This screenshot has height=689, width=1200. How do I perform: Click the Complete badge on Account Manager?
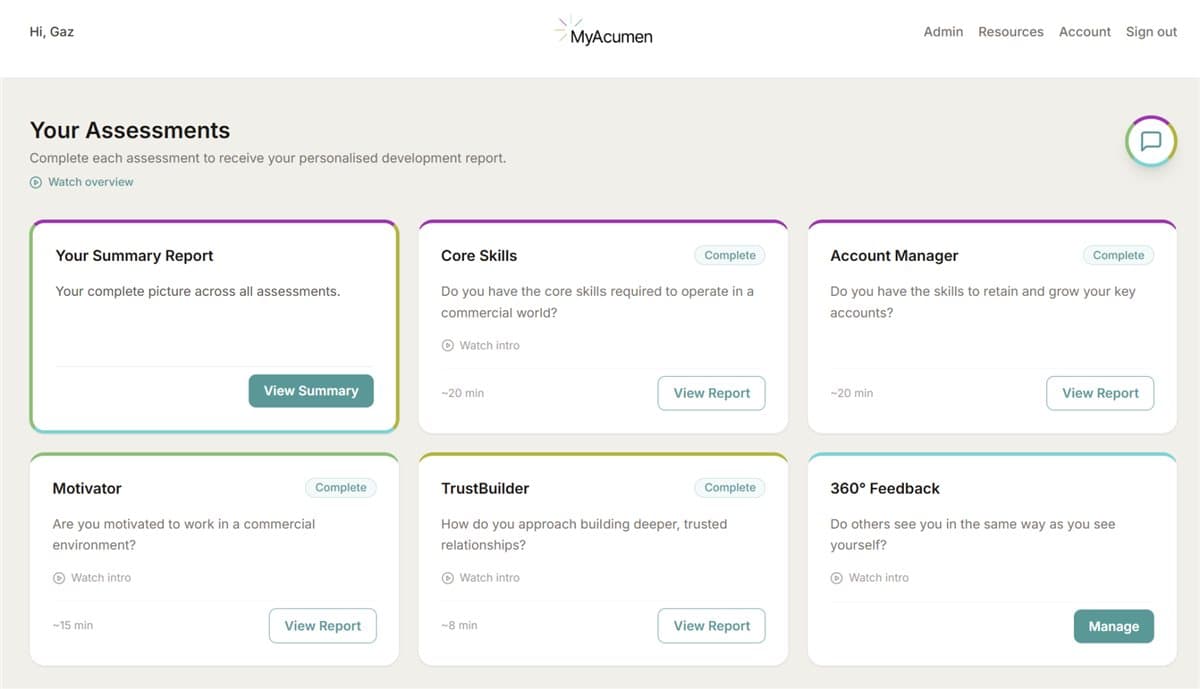pos(1118,255)
